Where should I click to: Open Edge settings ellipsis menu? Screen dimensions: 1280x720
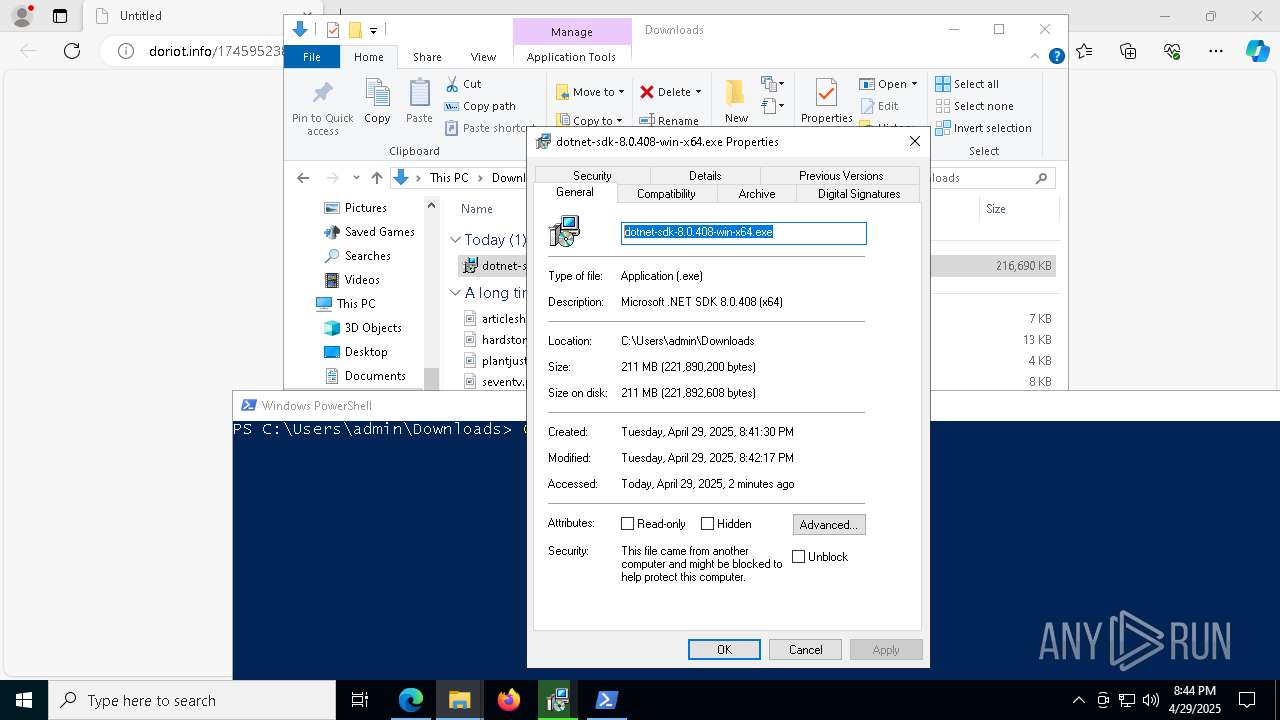point(1215,51)
